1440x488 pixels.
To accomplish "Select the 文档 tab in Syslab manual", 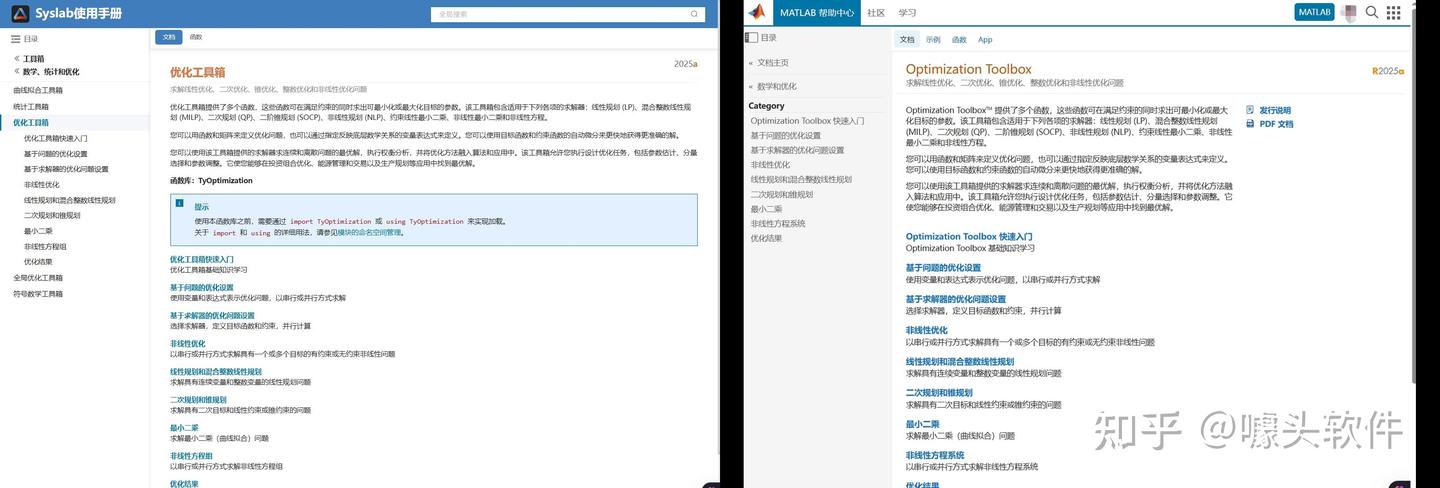I will click(x=168, y=37).
